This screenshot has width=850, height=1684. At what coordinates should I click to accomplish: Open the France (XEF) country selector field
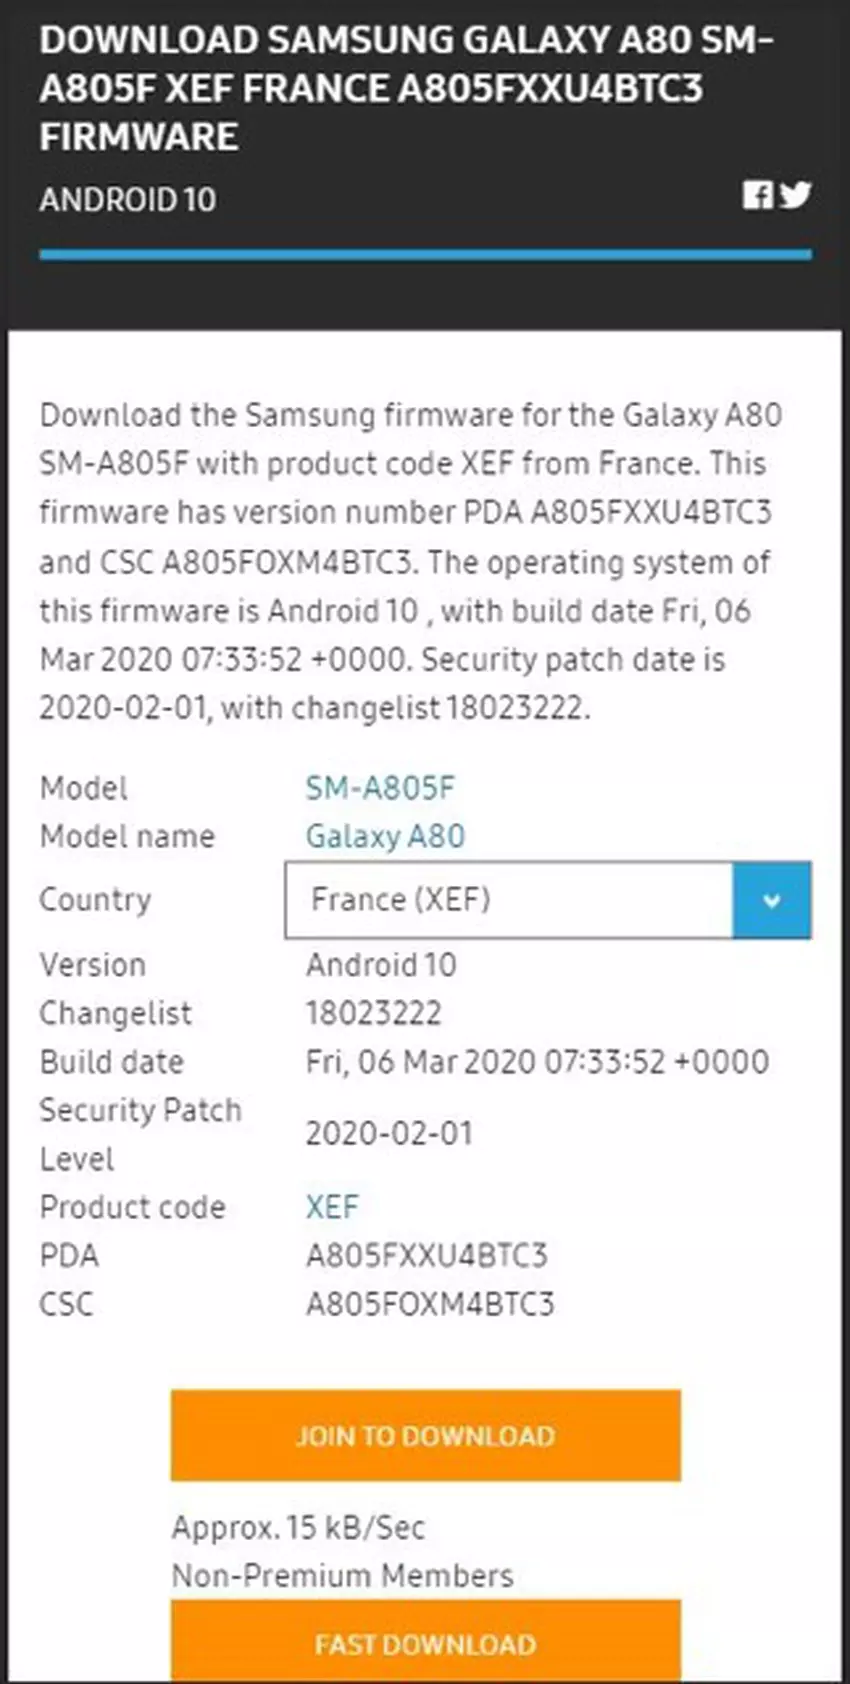[x=509, y=900]
